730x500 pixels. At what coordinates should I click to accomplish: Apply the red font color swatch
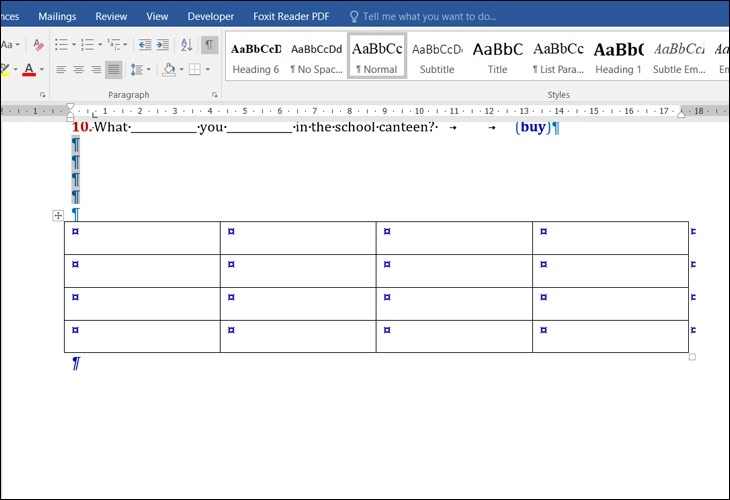coord(29,70)
